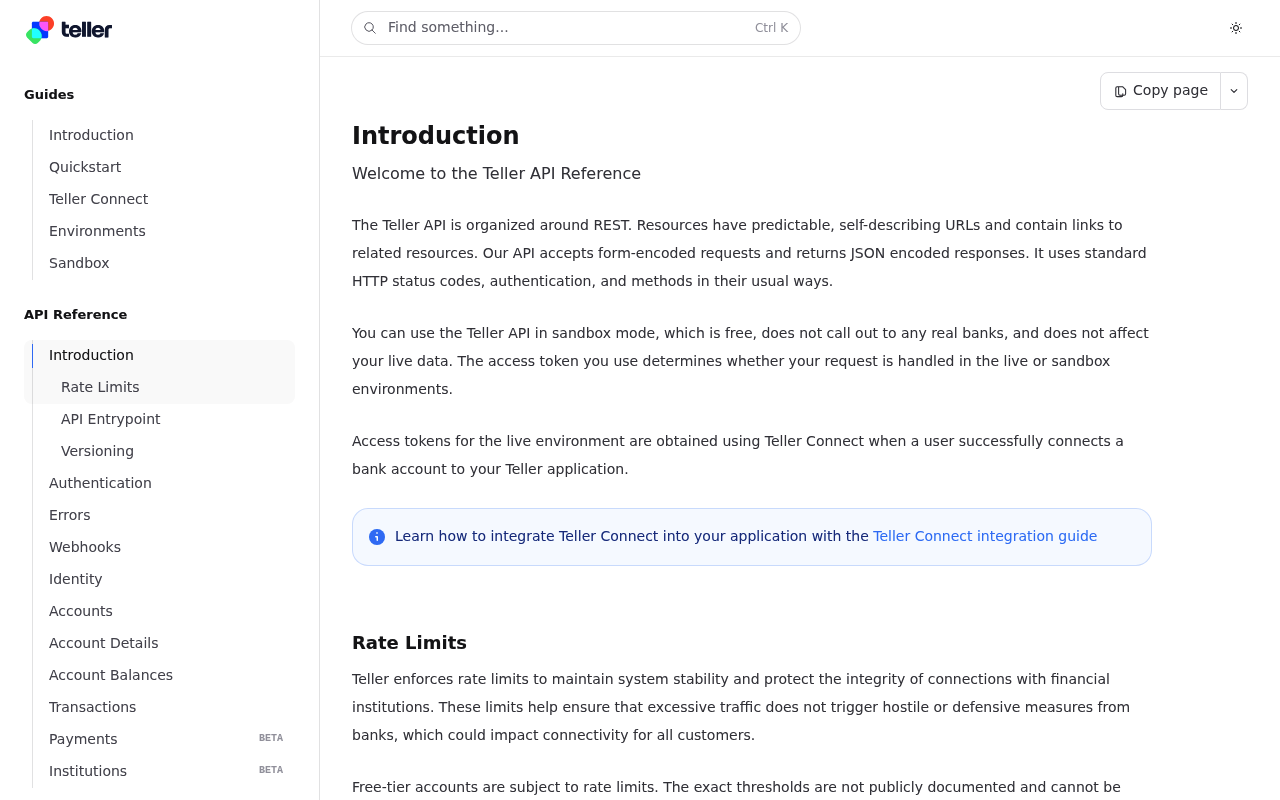Open Teller Connect integration guide link
Image resolution: width=1280 pixels, height=800 pixels.
point(985,536)
